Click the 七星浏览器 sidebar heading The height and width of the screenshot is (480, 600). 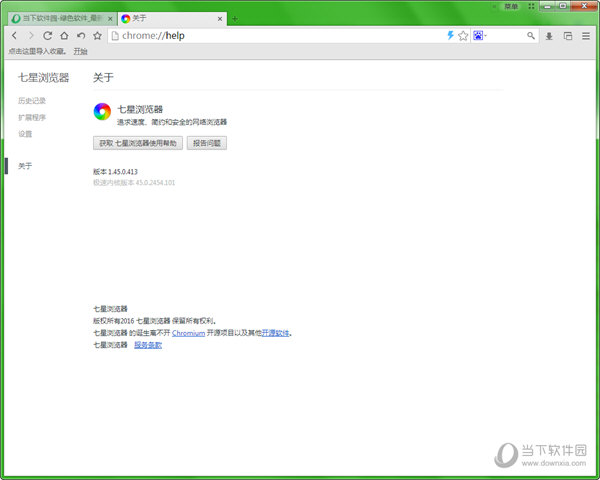pyautogui.click(x=44, y=78)
